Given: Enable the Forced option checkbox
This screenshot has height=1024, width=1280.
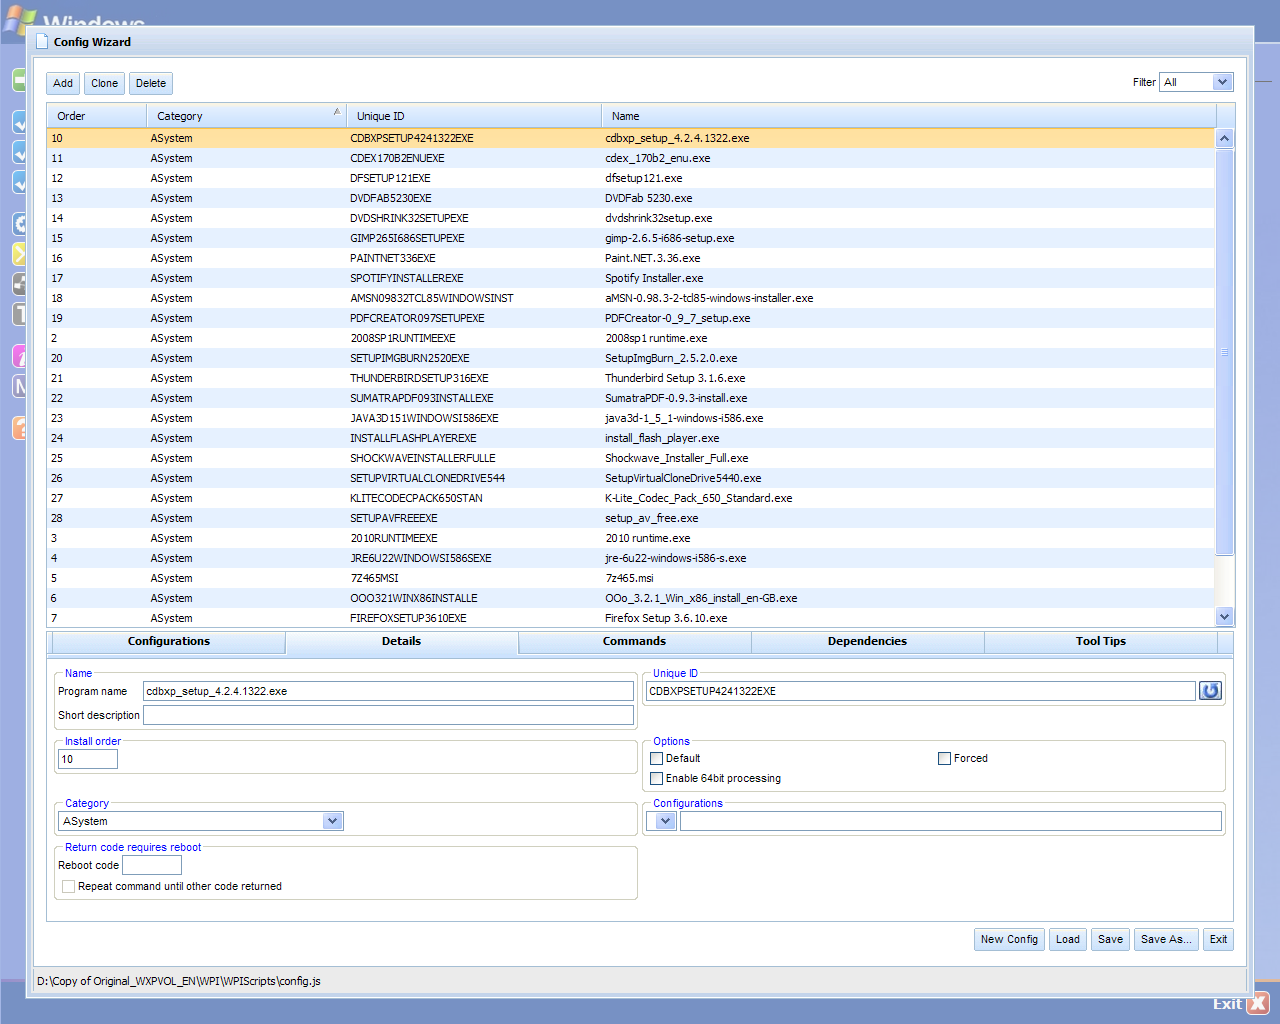Looking at the screenshot, I should coord(944,759).
